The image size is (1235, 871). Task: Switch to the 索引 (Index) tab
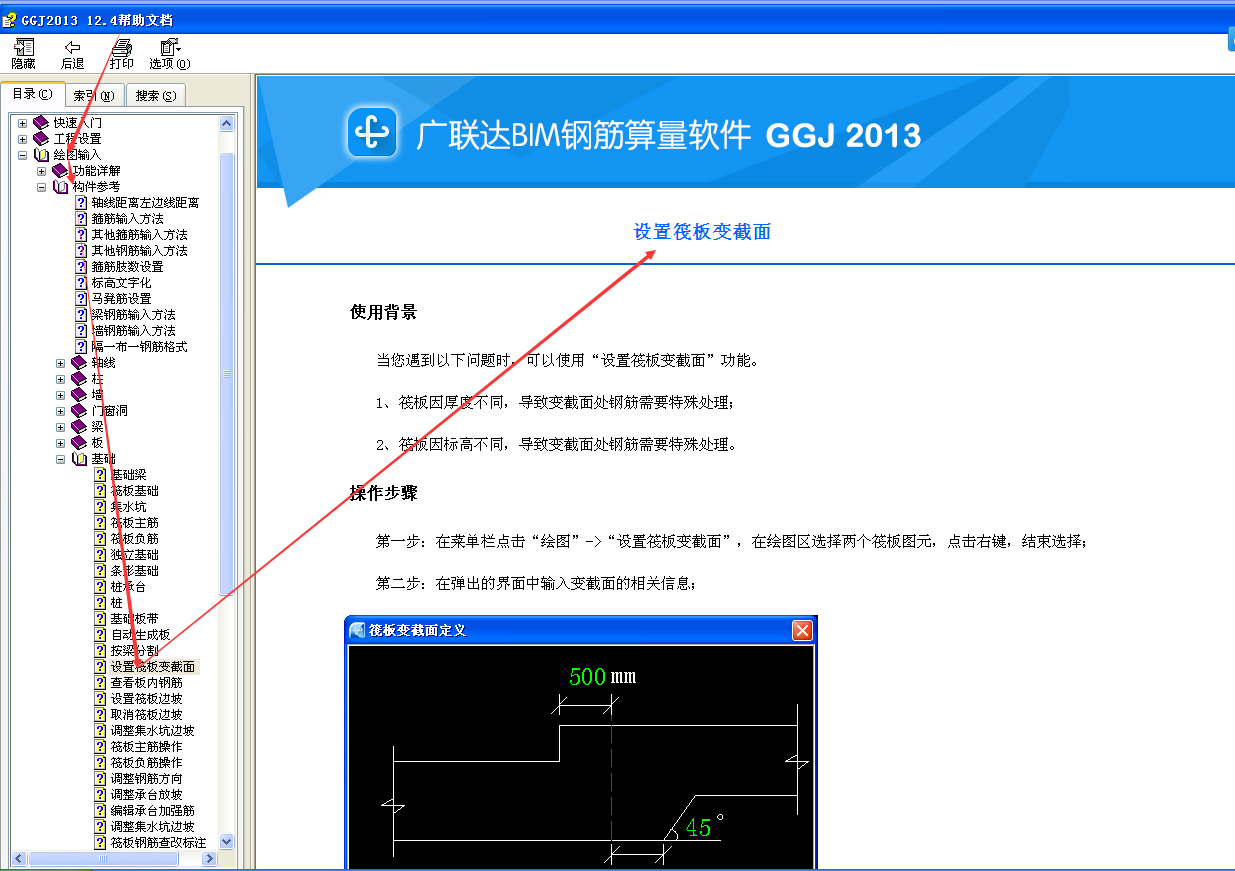point(95,96)
